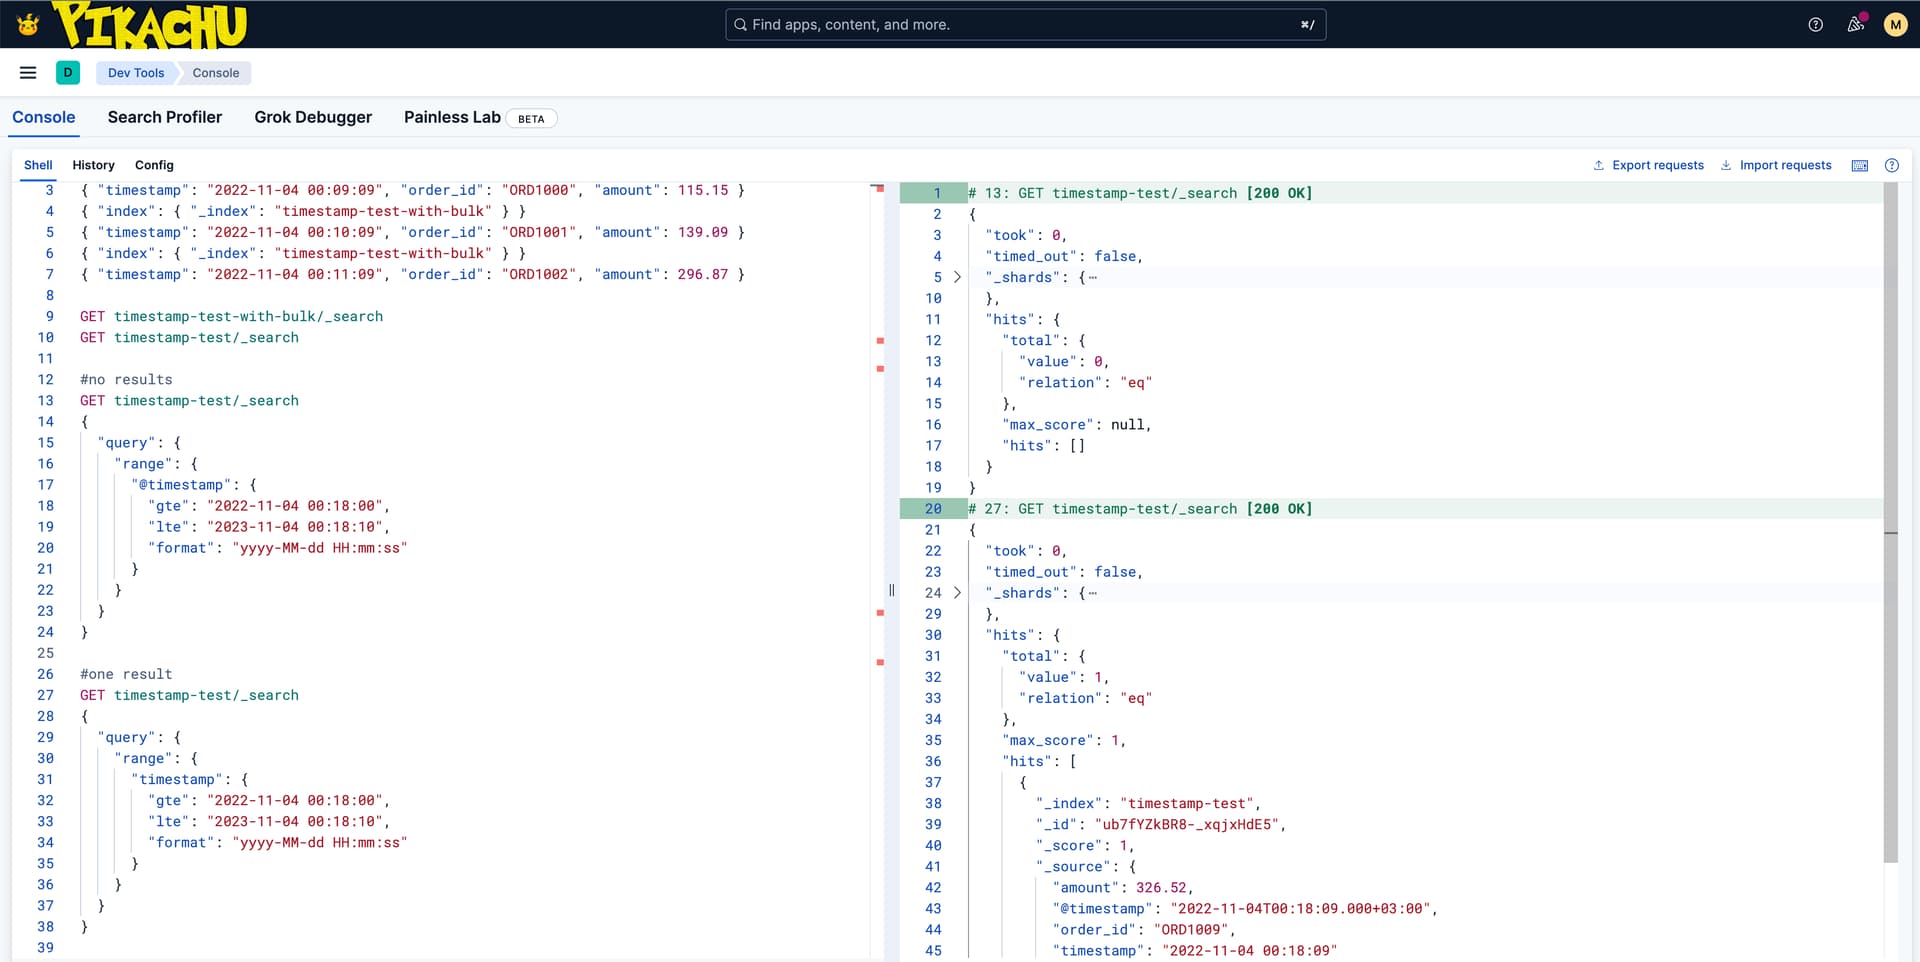Screen dimensions: 1920x962
Task: Open keyboard shortcuts icon in console toolbar
Action: coord(1859,166)
